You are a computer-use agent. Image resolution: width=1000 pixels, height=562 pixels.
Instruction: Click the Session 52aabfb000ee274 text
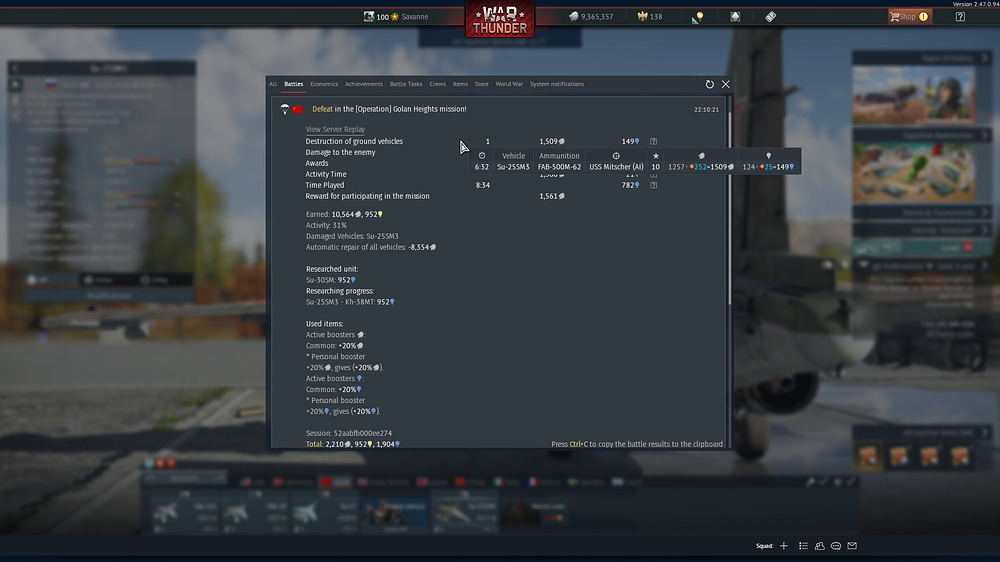click(x=349, y=433)
